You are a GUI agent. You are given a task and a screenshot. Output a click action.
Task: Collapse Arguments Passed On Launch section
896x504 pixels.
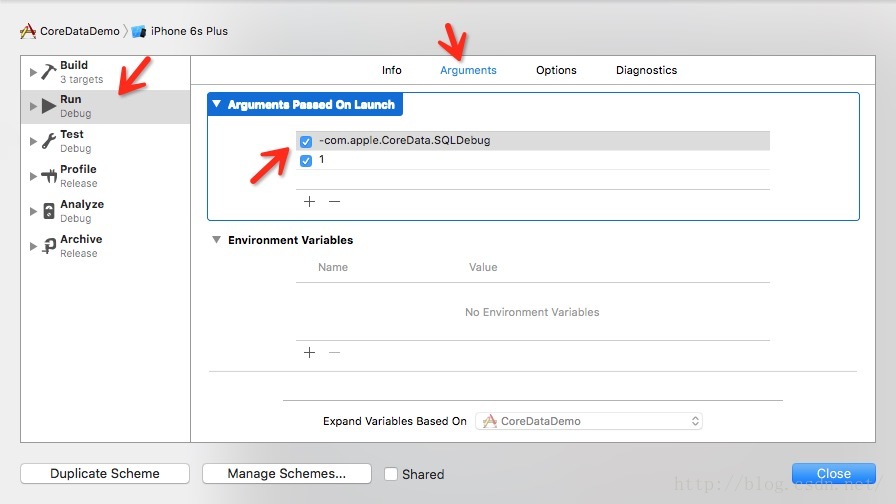pos(216,104)
